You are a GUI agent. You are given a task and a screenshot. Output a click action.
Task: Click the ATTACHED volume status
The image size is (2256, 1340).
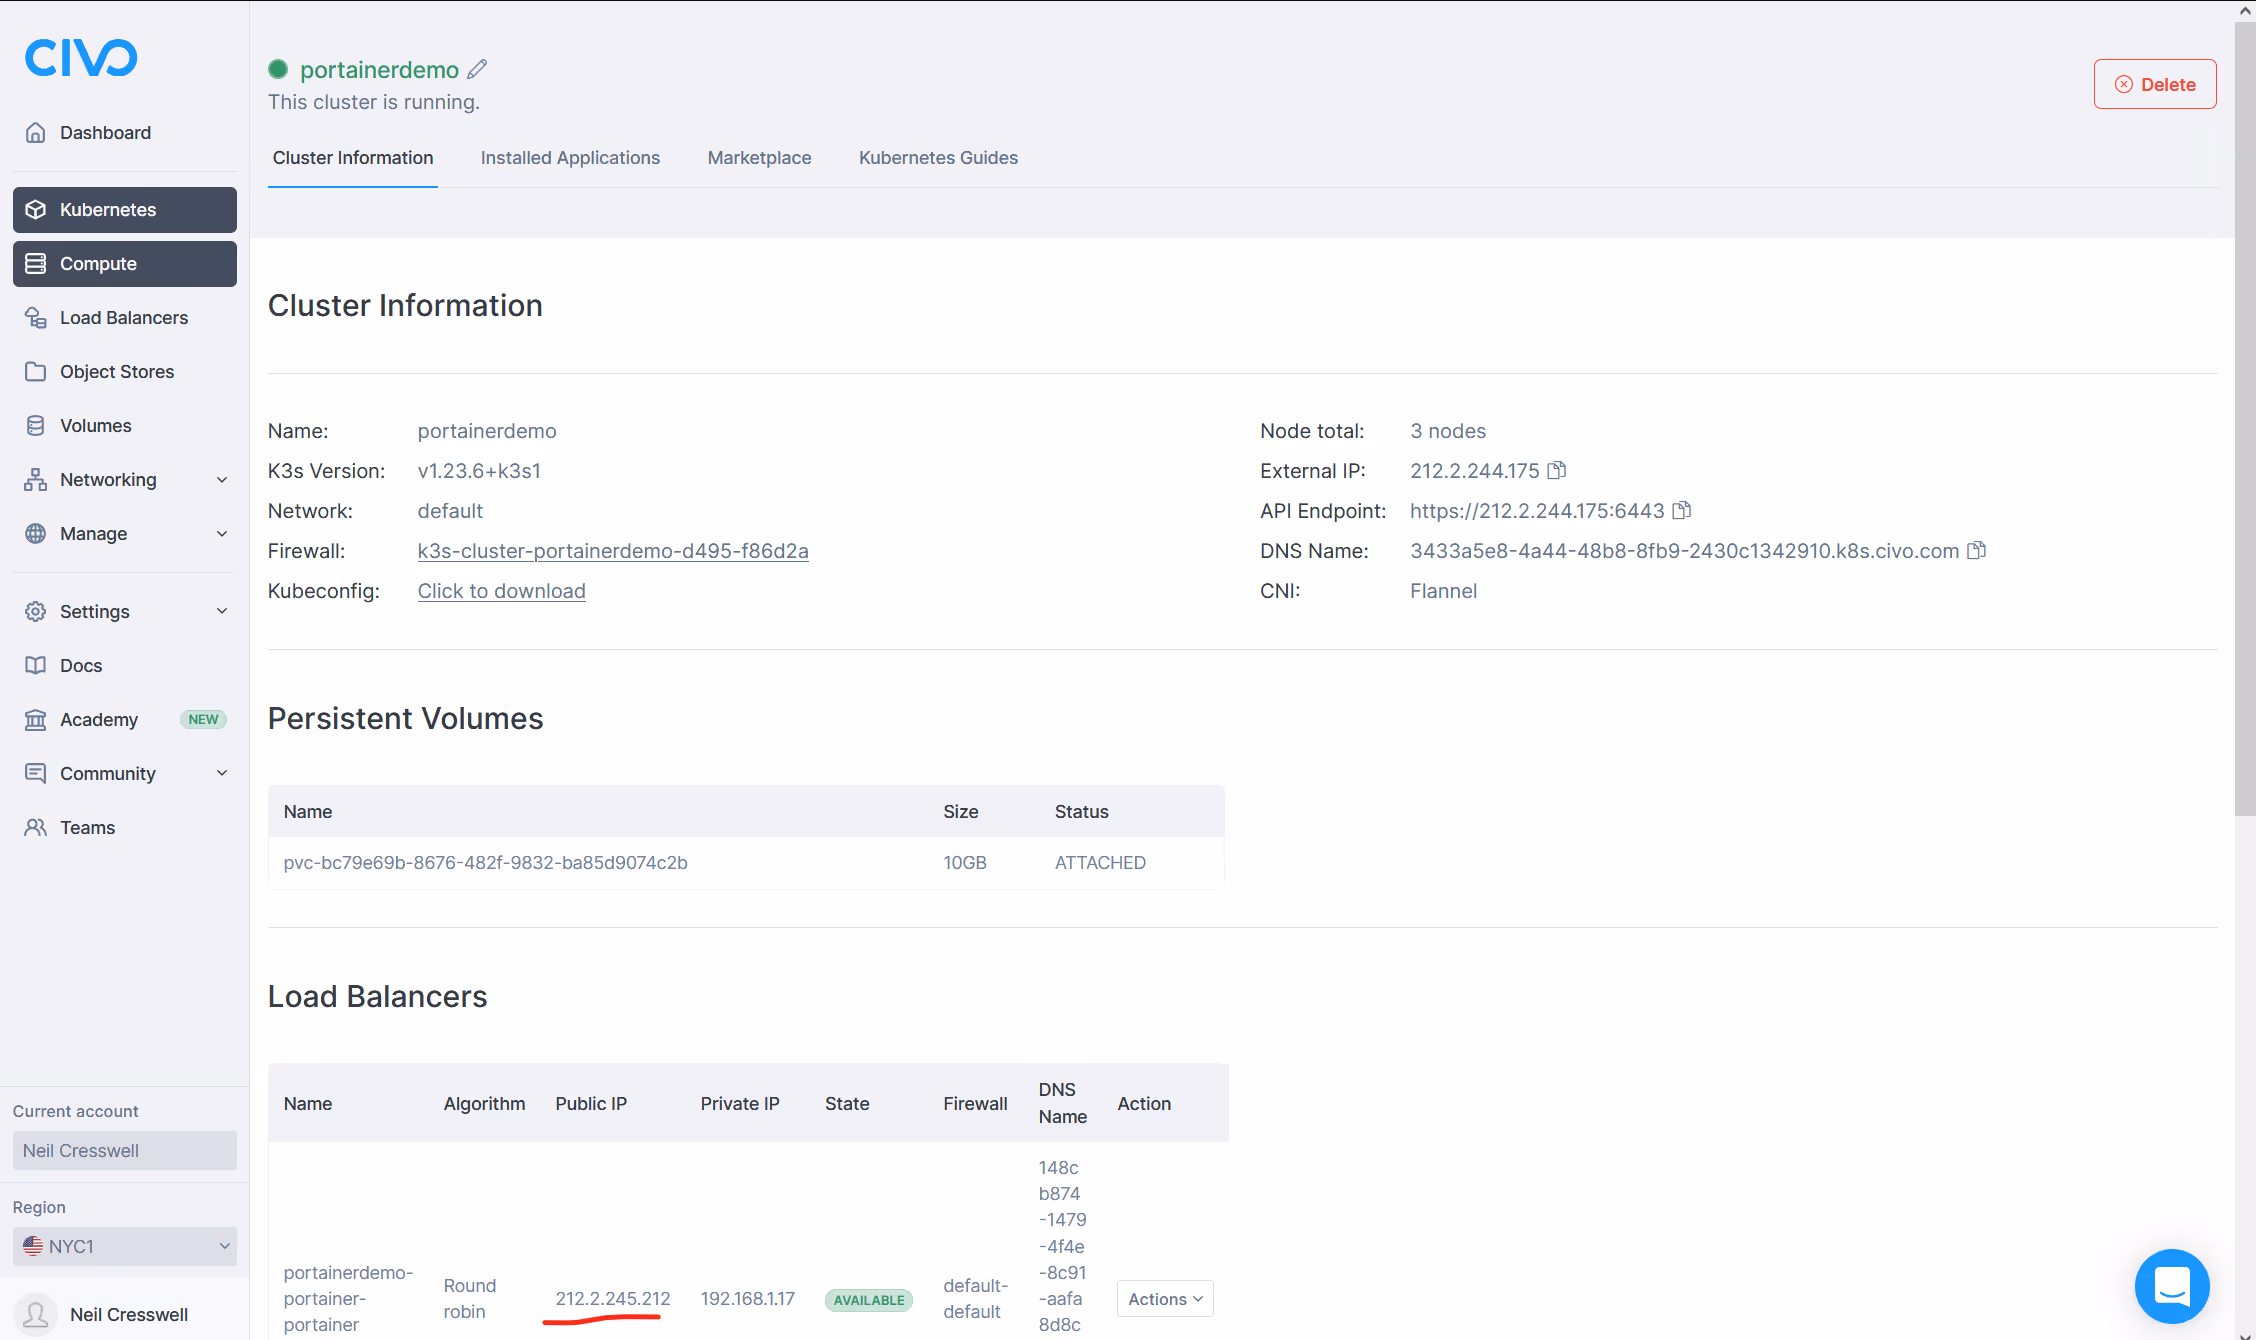[x=1100, y=862]
